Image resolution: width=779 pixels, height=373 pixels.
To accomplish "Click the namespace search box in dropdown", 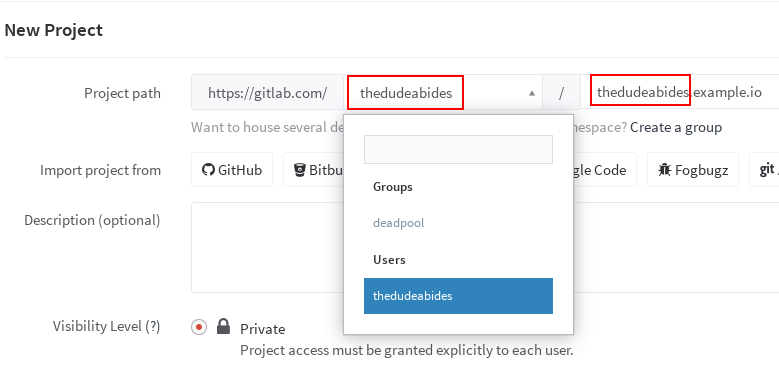I will [458, 149].
